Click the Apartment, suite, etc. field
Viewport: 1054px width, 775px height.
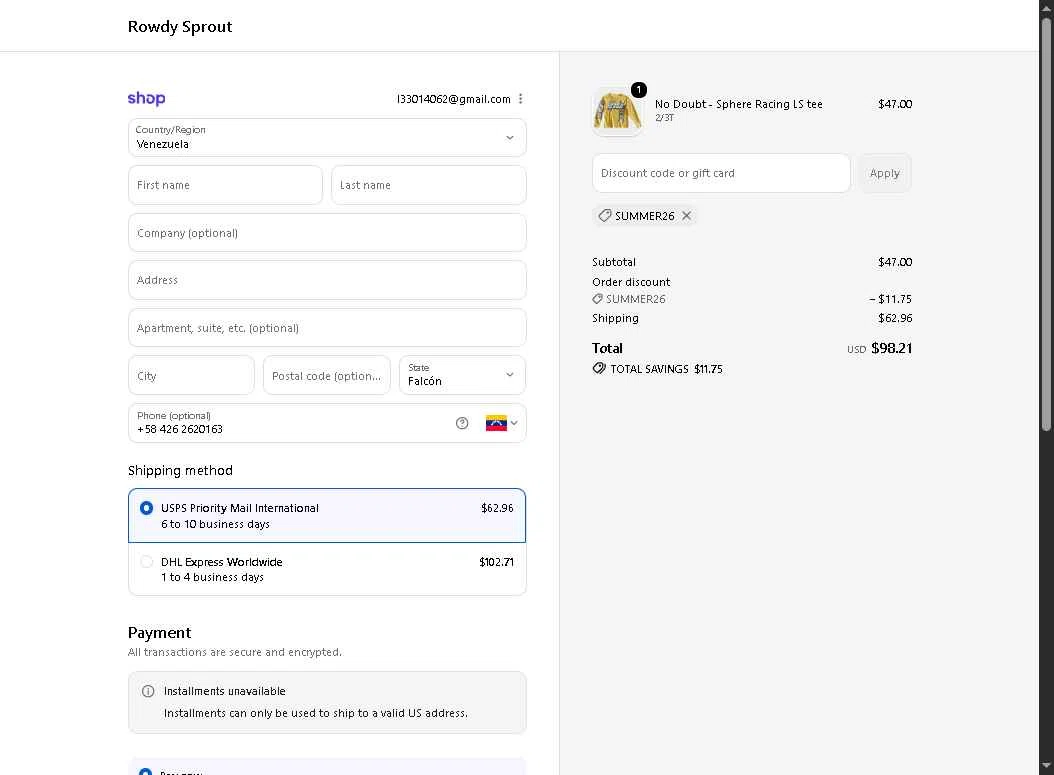(x=327, y=328)
